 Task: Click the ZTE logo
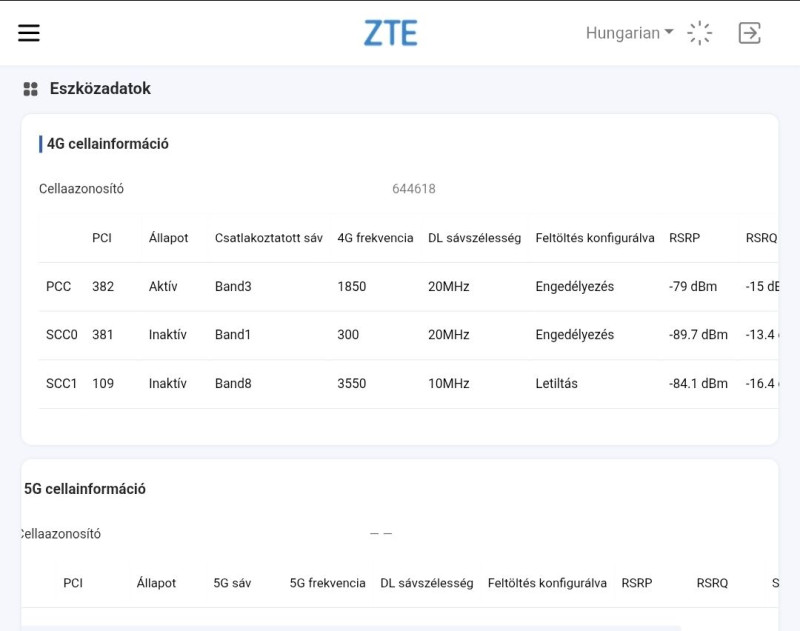tap(390, 33)
